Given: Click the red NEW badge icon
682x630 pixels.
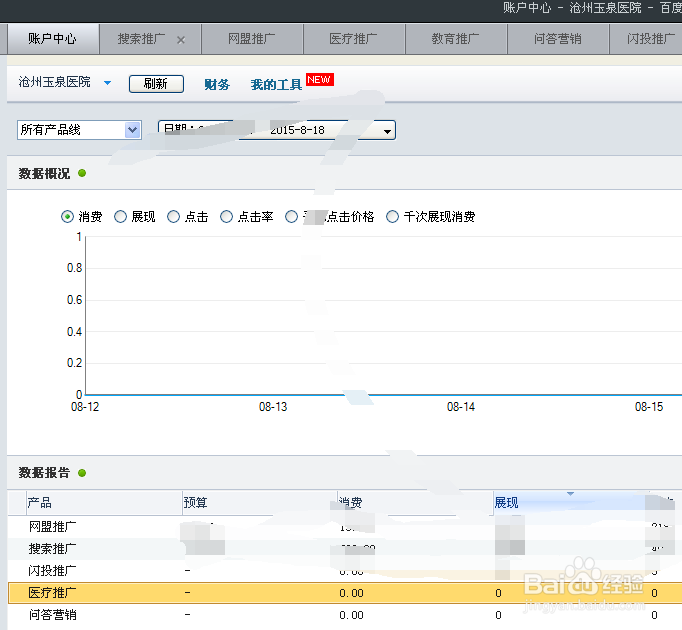Looking at the screenshot, I should click(320, 80).
